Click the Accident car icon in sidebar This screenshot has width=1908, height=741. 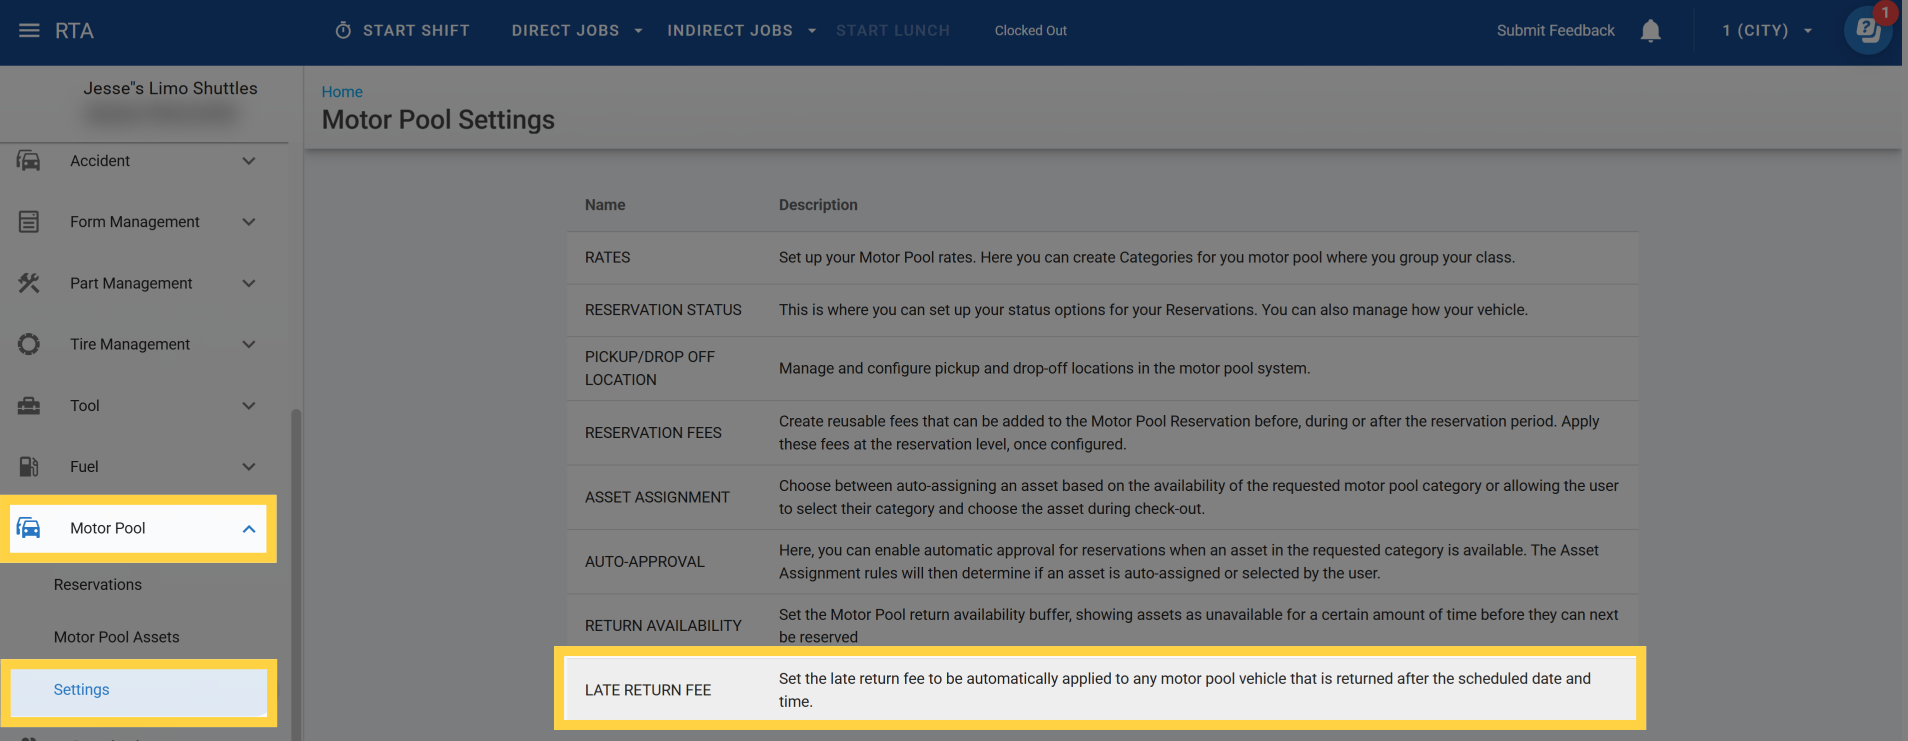click(x=29, y=161)
